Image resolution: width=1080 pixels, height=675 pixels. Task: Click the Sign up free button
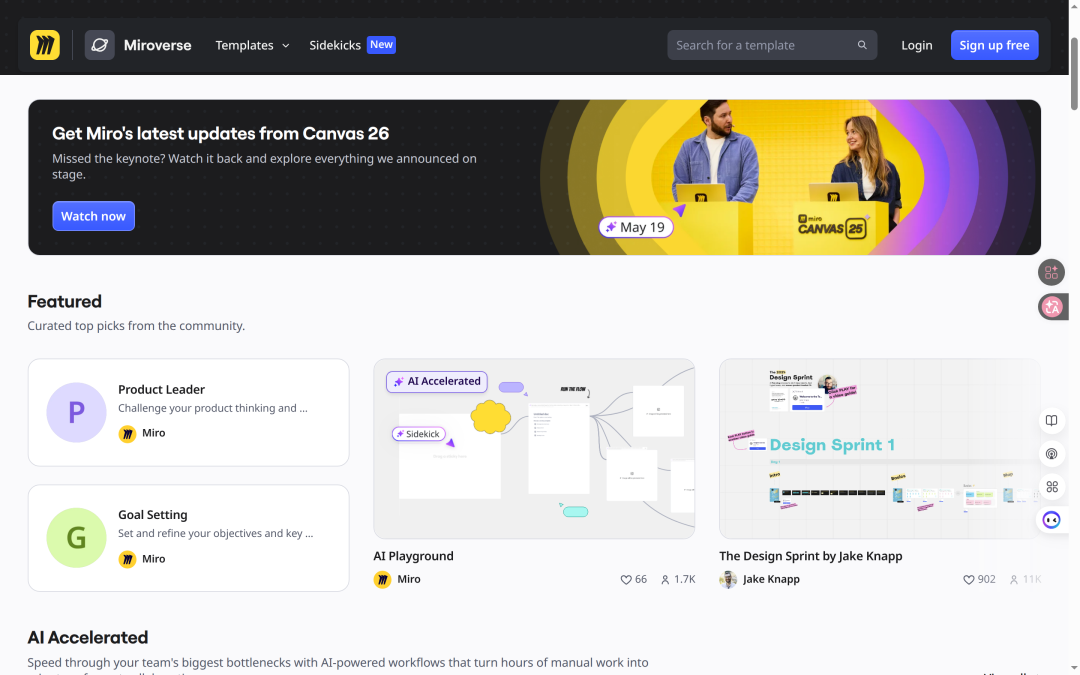pos(995,45)
